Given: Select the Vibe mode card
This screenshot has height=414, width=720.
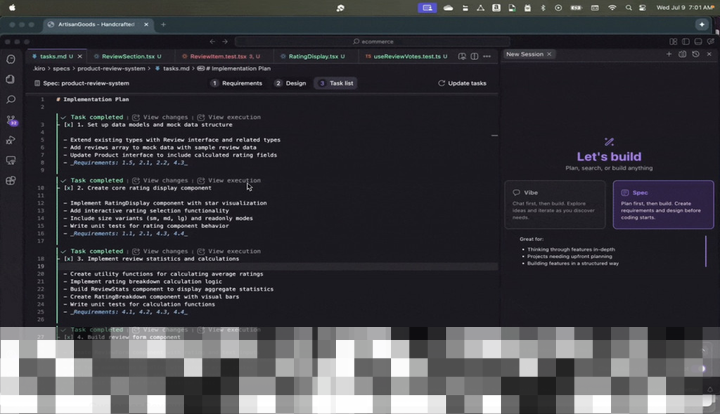Looking at the screenshot, I should 555,205.
